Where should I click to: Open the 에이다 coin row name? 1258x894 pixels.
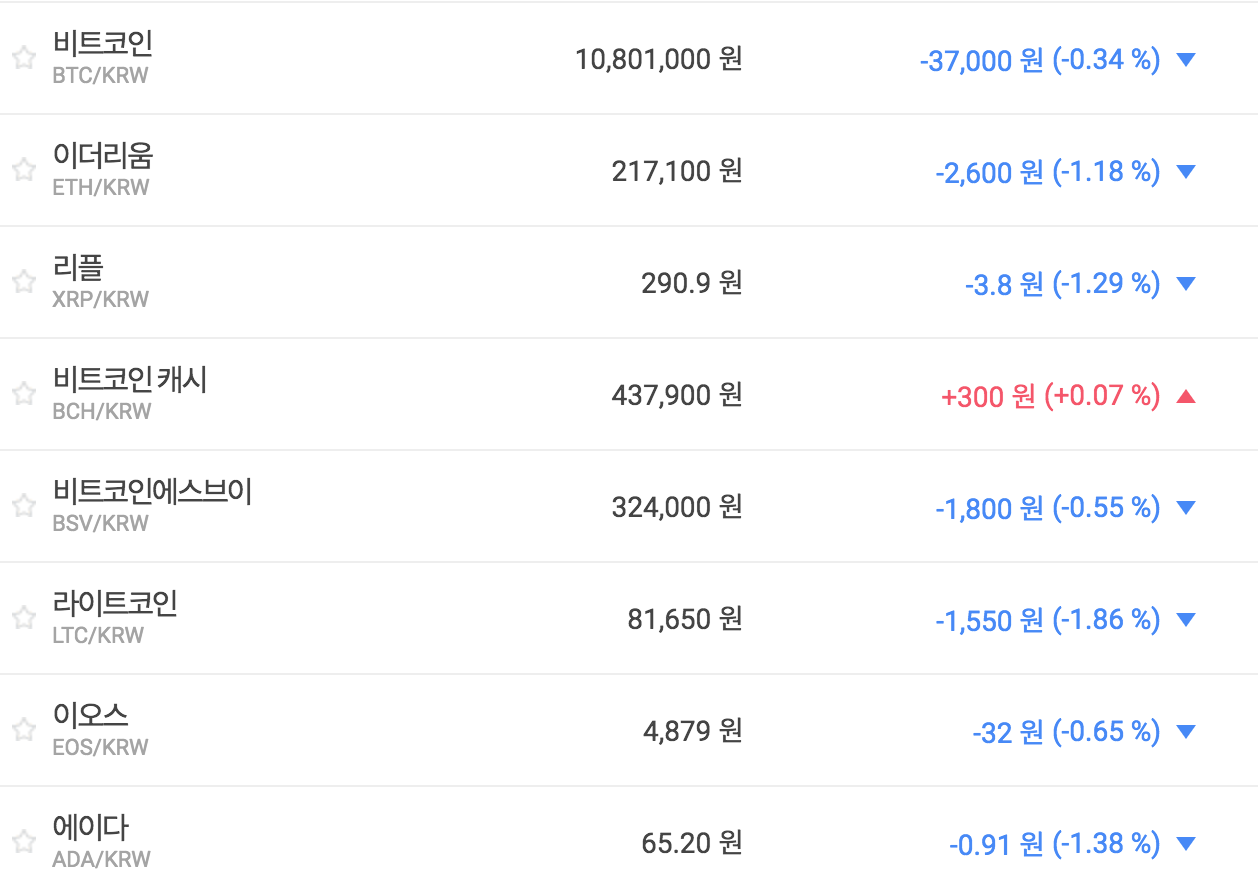tap(90, 828)
